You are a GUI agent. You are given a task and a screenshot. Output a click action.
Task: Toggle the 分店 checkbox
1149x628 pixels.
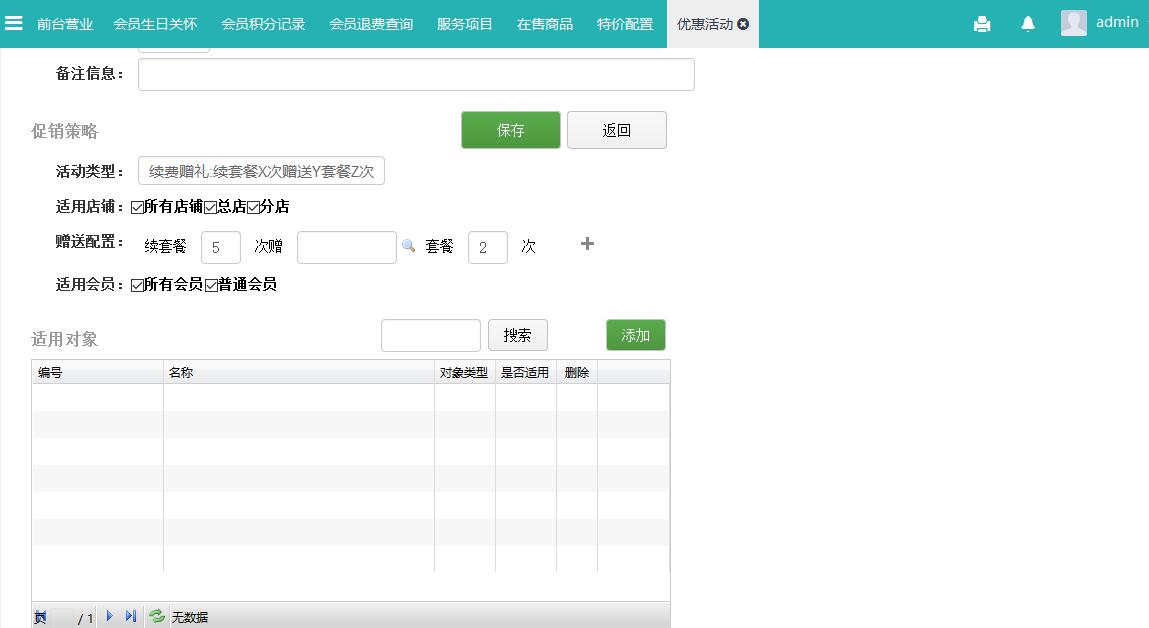253,207
